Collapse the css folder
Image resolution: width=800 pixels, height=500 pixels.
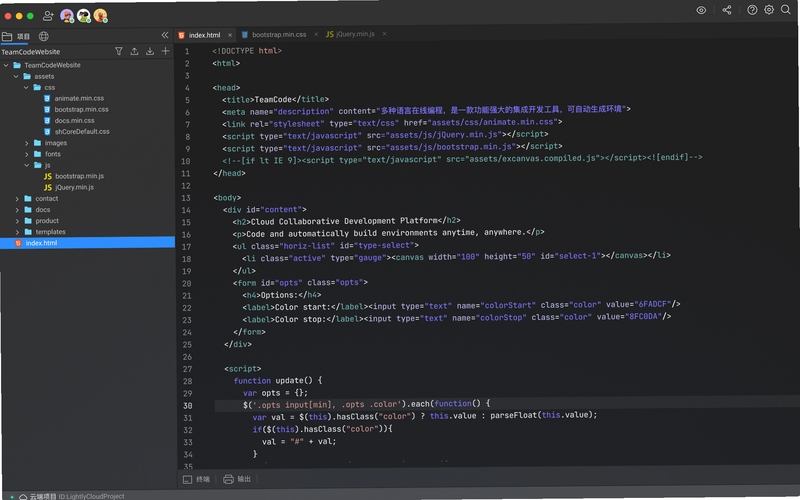26,88
